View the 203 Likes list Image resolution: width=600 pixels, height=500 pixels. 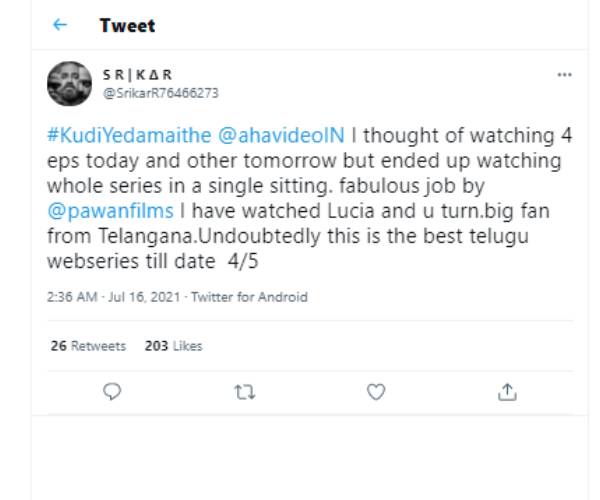coord(173,346)
